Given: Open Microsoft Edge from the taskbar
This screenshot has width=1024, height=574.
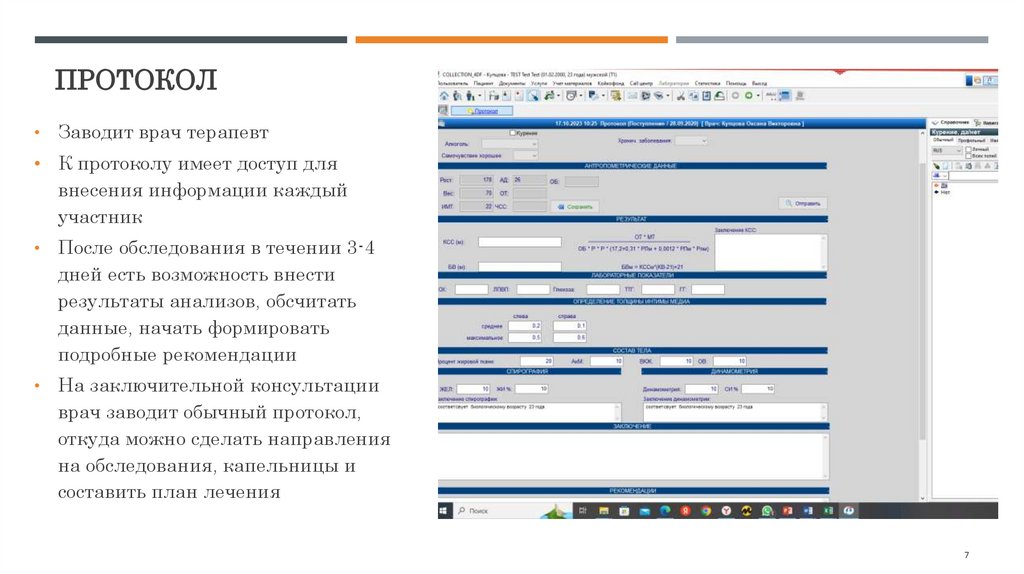Looking at the screenshot, I should 665,511.
